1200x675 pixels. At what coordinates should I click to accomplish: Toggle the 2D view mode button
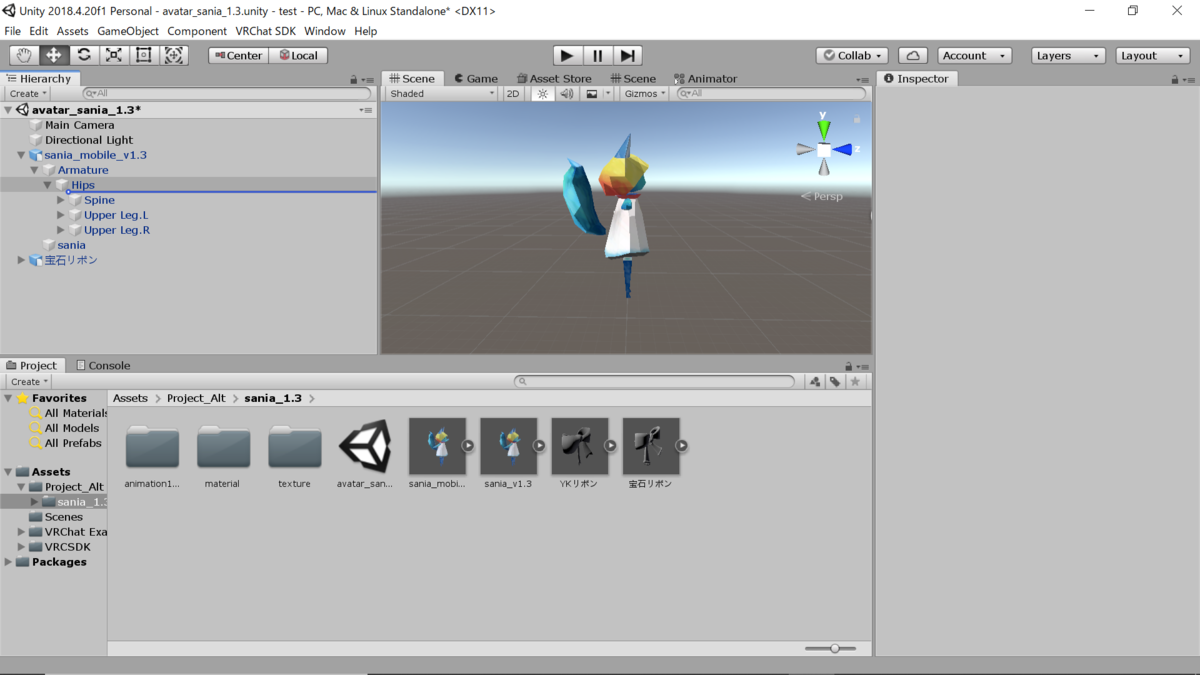point(513,94)
